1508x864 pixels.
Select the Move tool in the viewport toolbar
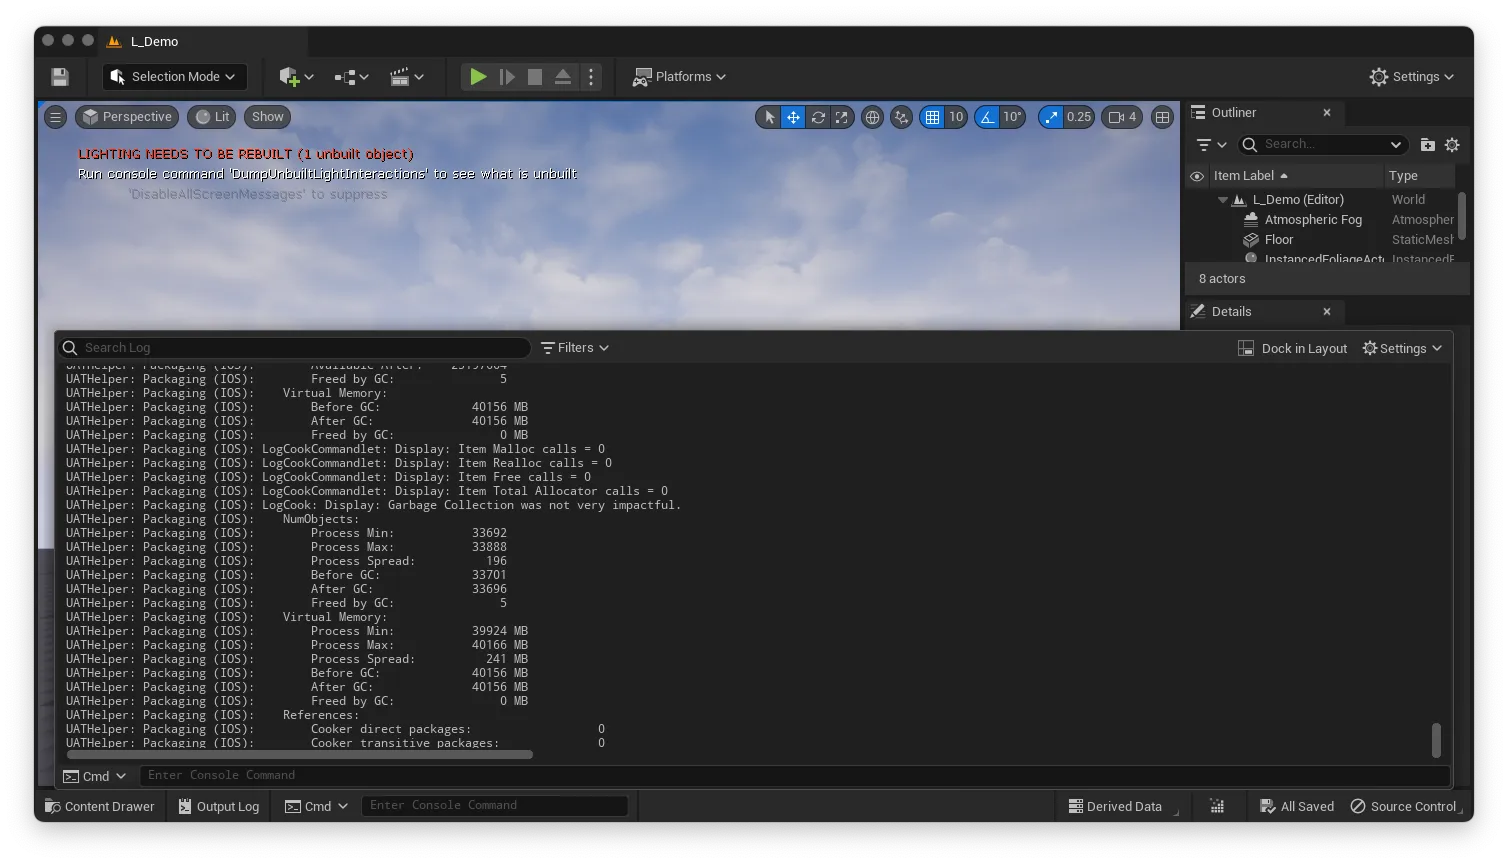click(792, 117)
